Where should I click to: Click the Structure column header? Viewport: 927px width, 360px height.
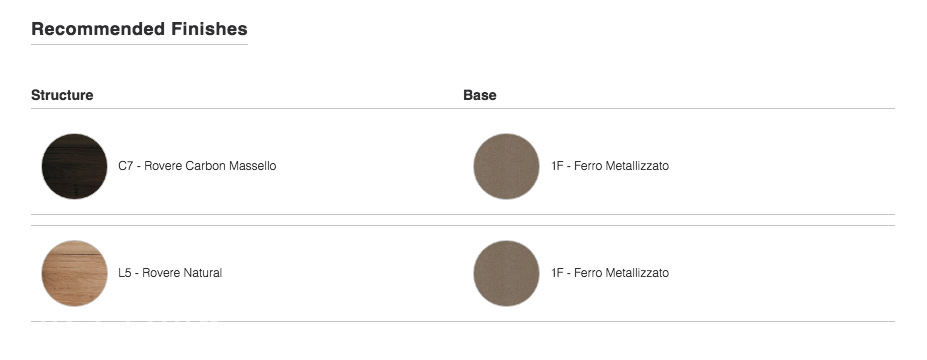62,95
